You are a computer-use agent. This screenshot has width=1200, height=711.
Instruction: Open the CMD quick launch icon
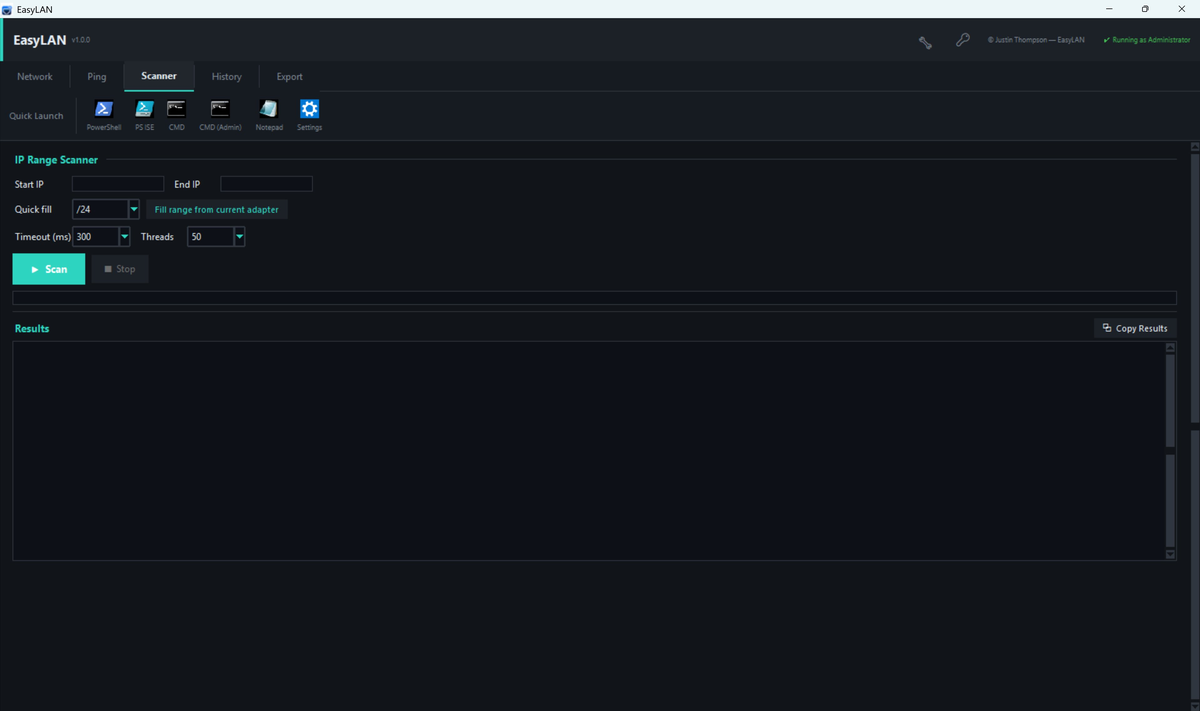tap(176, 109)
